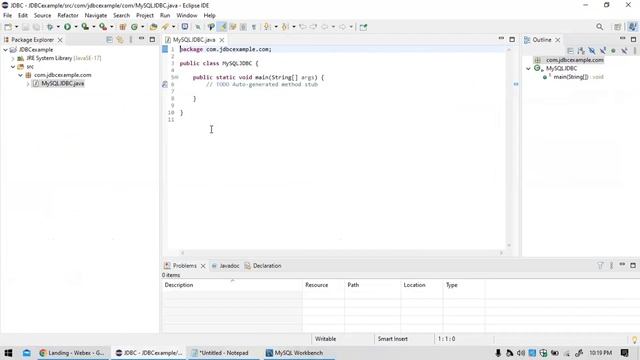Expand the MySQLJDBC.java file node
The width and height of the screenshot is (640, 360).
(28, 84)
